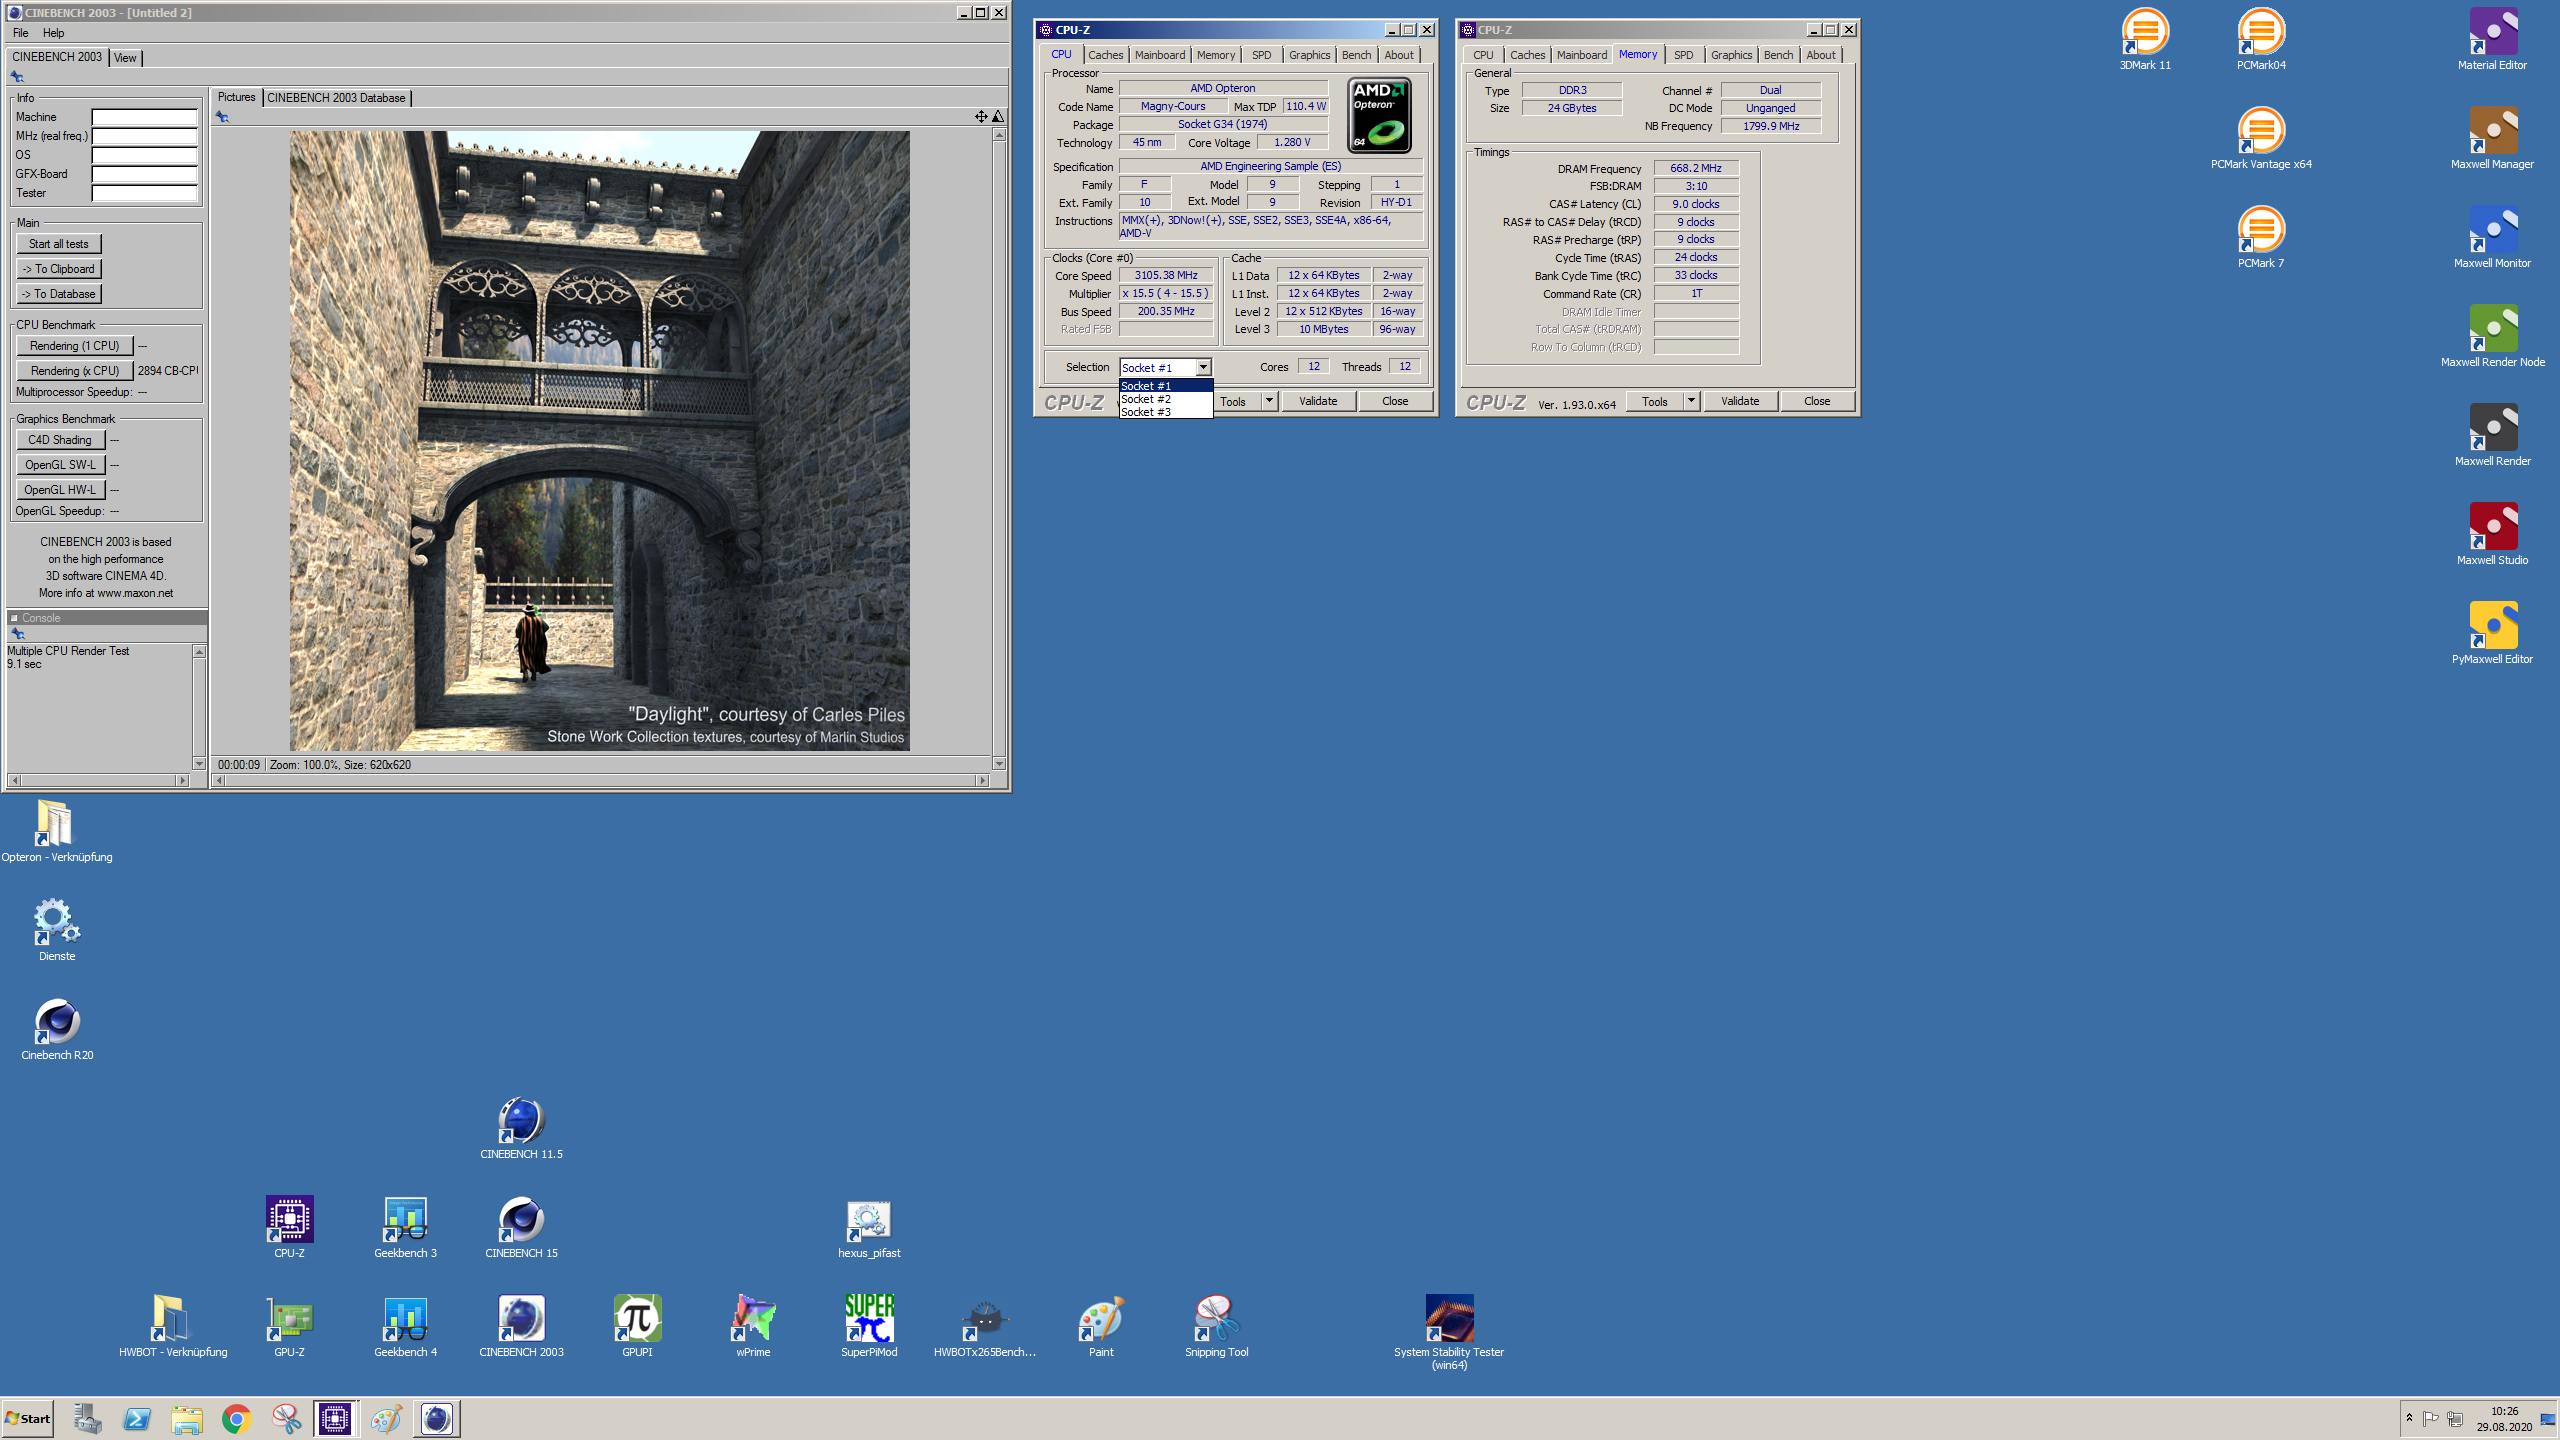Image resolution: width=2560 pixels, height=1440 pixels.
Task: Click the To Clipboard button
Action: pyautogui.click(x=58, y=269)
